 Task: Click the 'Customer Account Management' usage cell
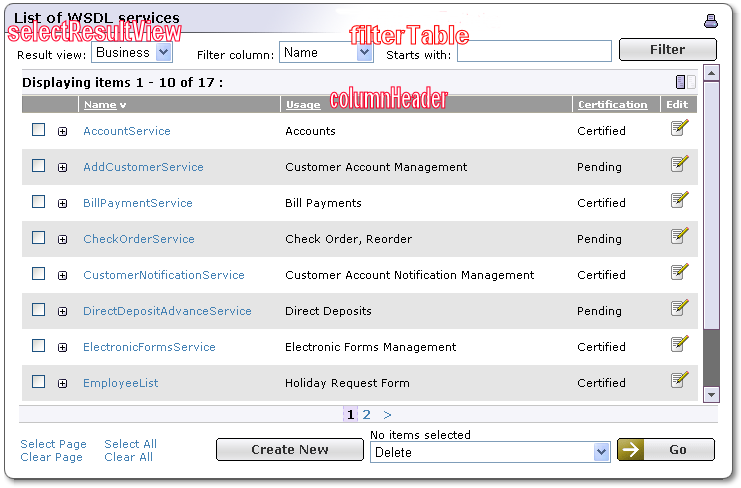376,167
